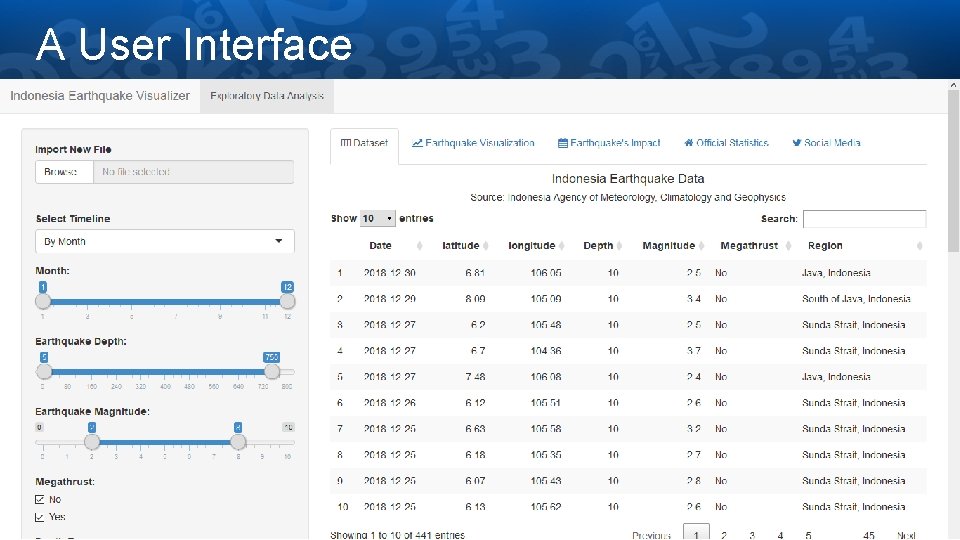Go to page 4 of the table
960x540 pixels.
[x=780, y=535]
